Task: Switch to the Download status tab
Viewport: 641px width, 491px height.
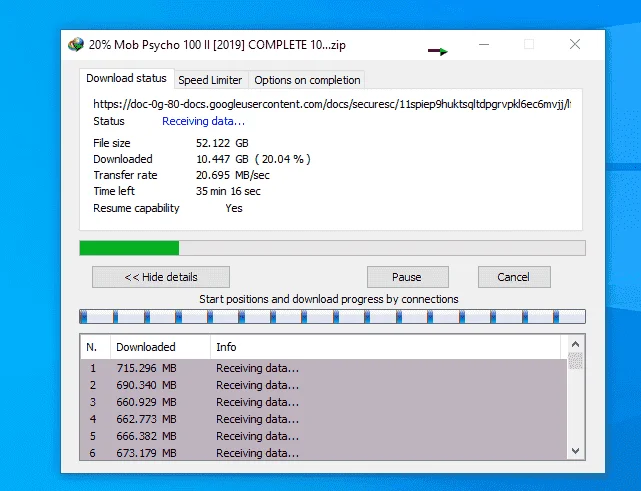Action: (126, 78)
